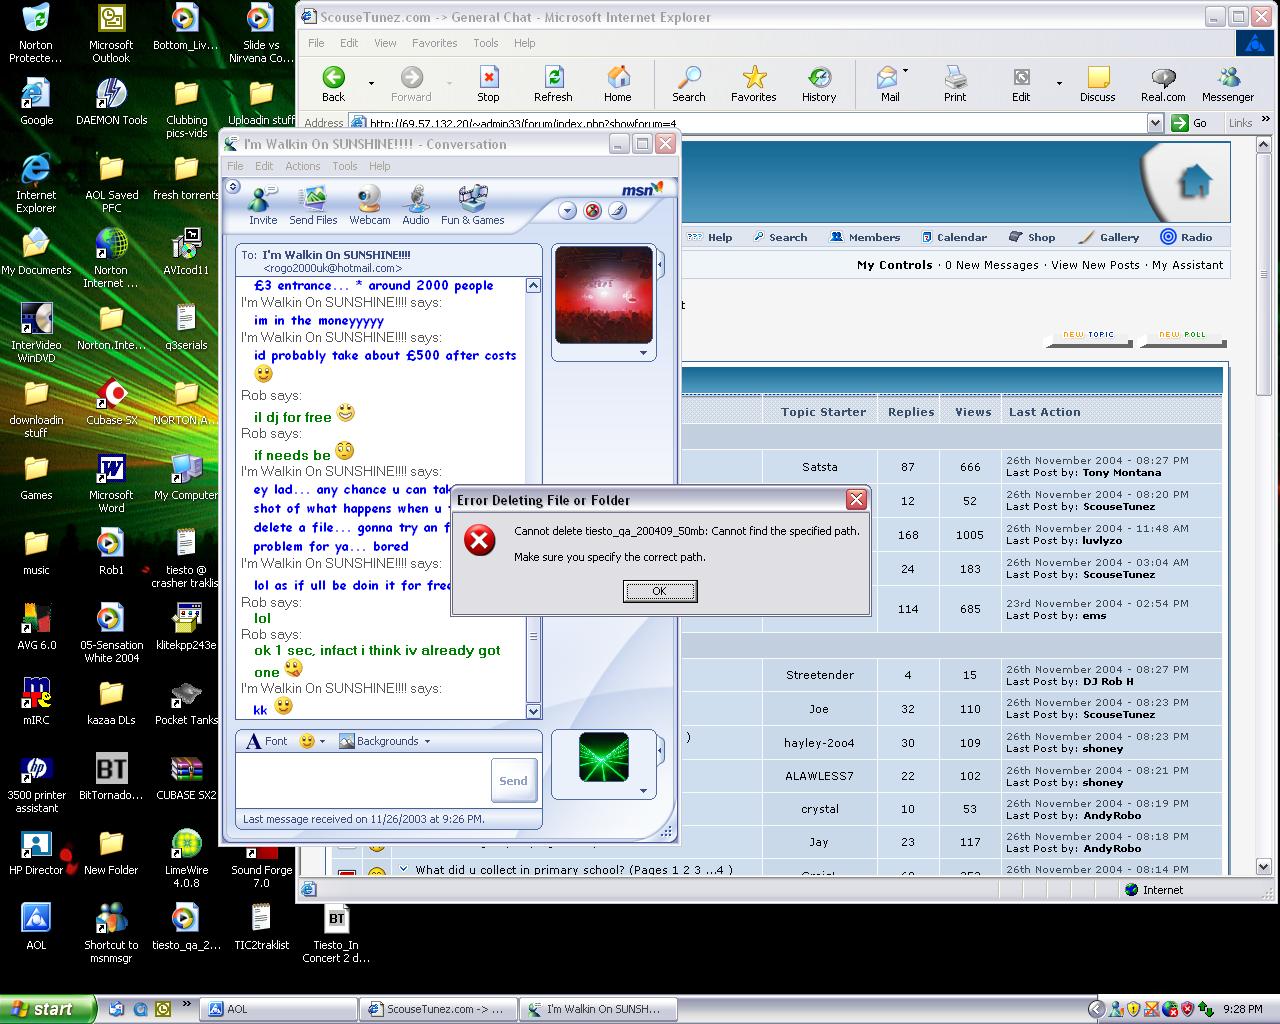Open Gallery link in forum navigation
The width and height of the screenshot is (1280, 1024).
[1110, 237]
